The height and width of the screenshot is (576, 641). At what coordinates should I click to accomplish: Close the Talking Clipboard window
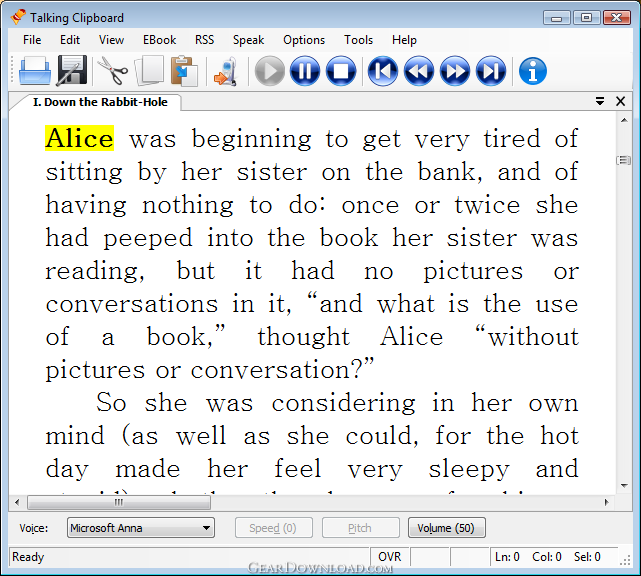(x=616, y=18)
